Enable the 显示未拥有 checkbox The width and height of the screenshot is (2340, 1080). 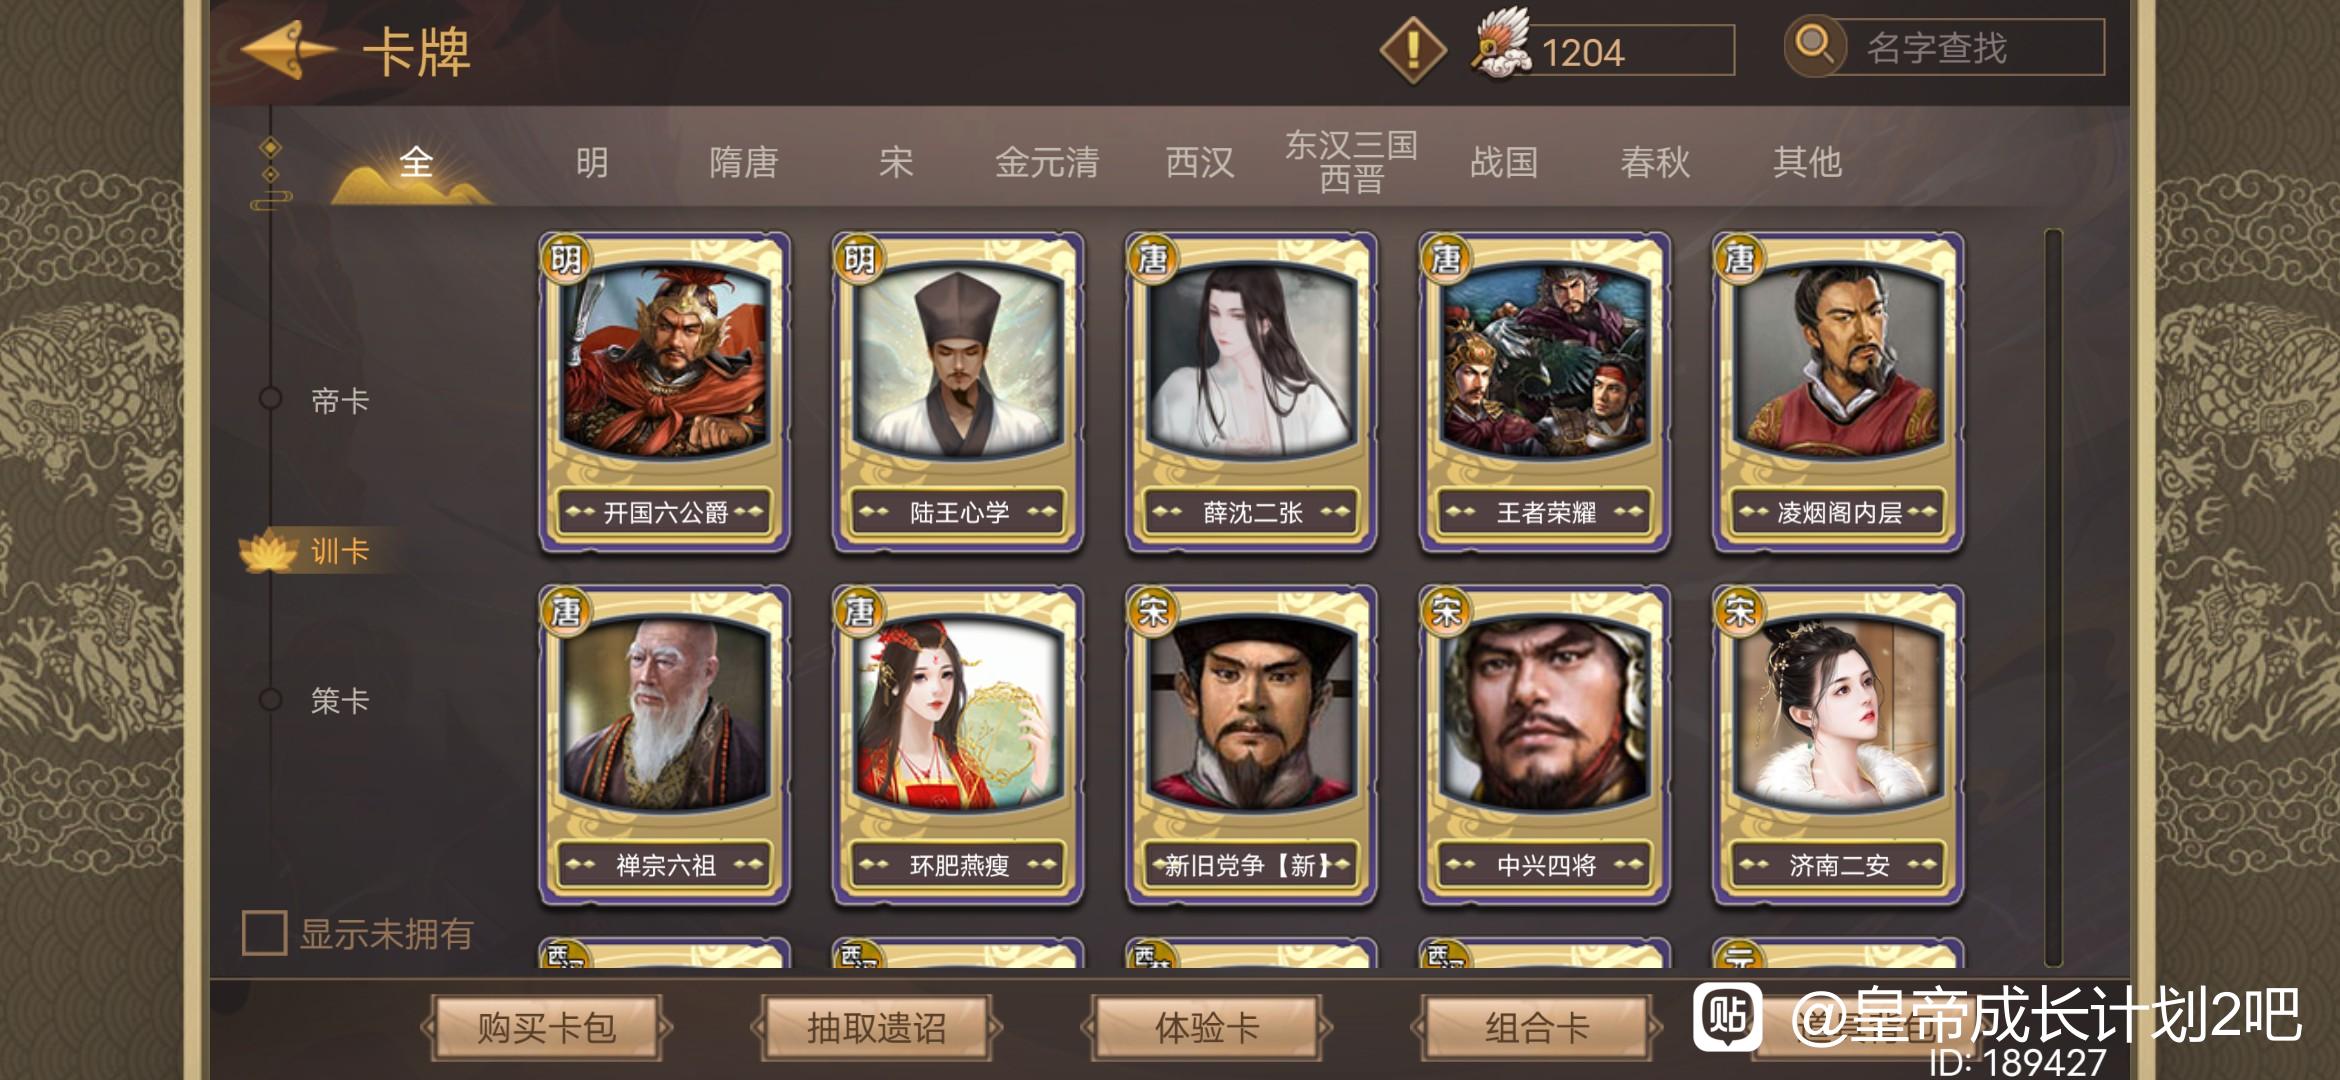tap(264, 933)
